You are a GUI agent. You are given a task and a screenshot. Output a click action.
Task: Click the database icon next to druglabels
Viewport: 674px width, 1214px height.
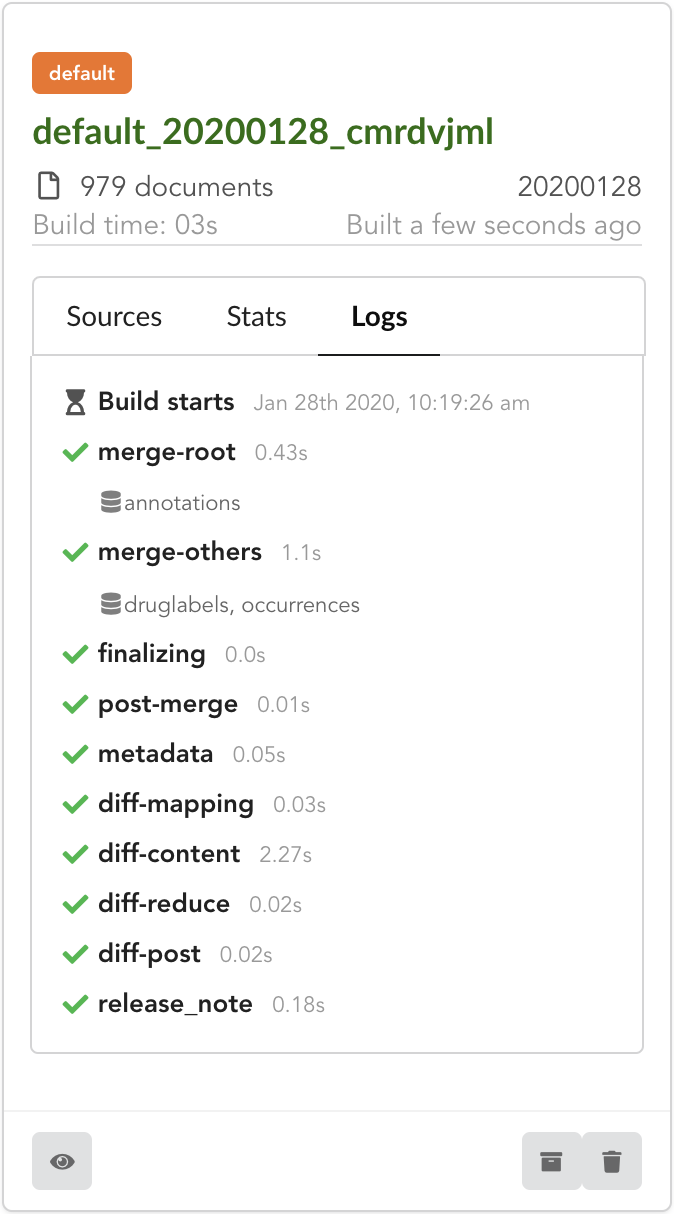[x=111, y=604]
